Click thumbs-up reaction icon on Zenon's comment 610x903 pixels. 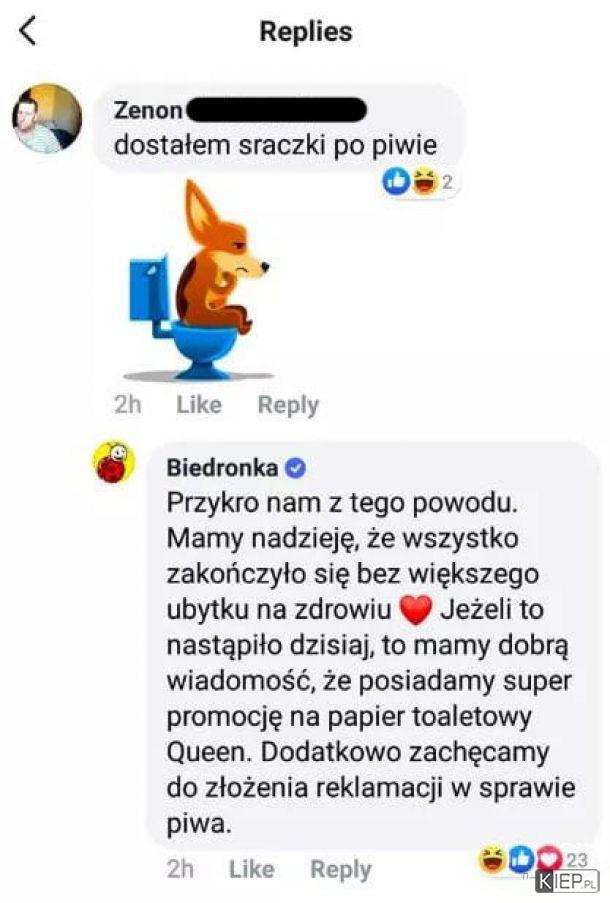pyautogui.click(x=396, y=182)
